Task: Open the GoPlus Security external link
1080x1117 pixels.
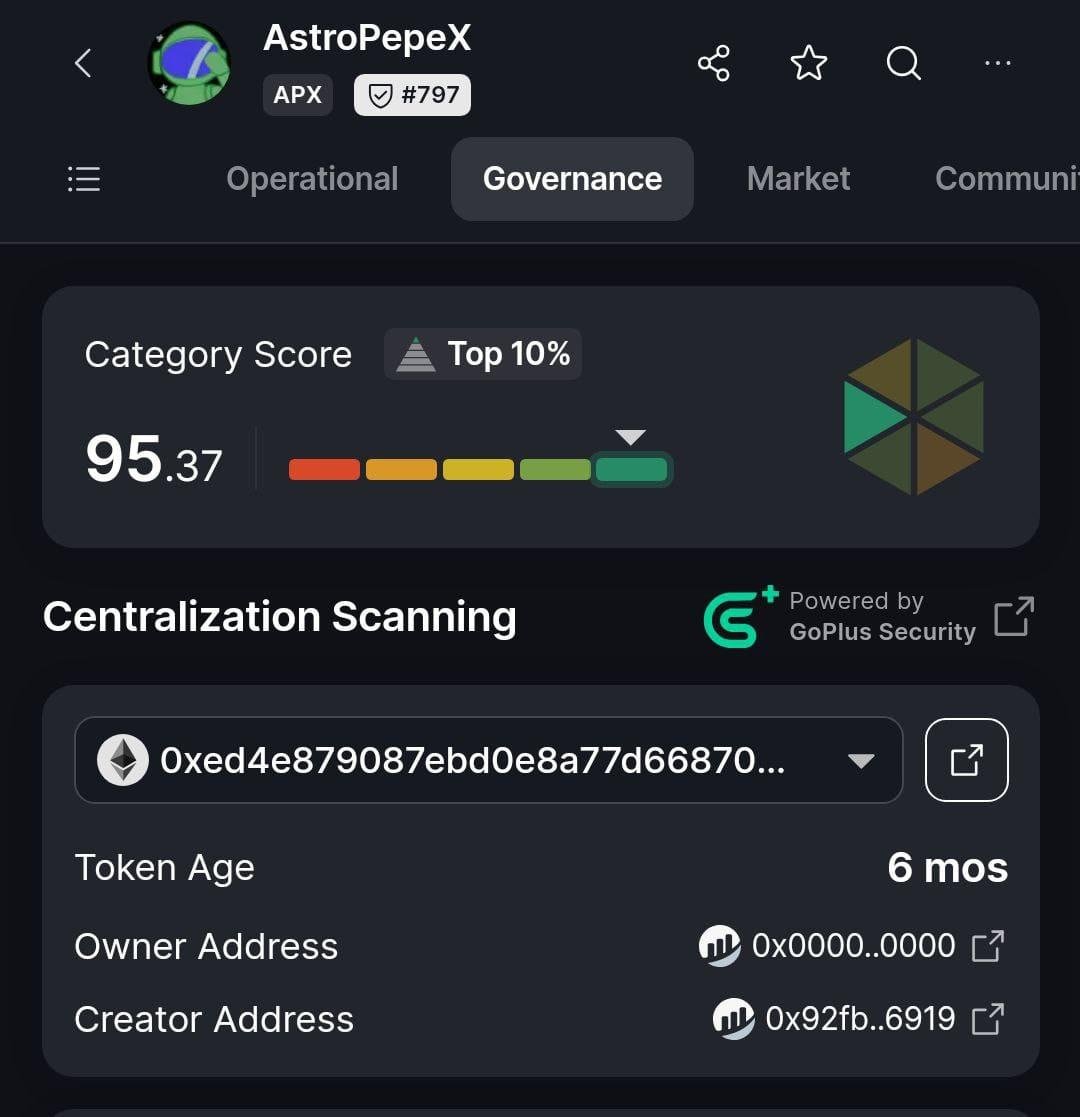Action: (x=1014, y=616)
